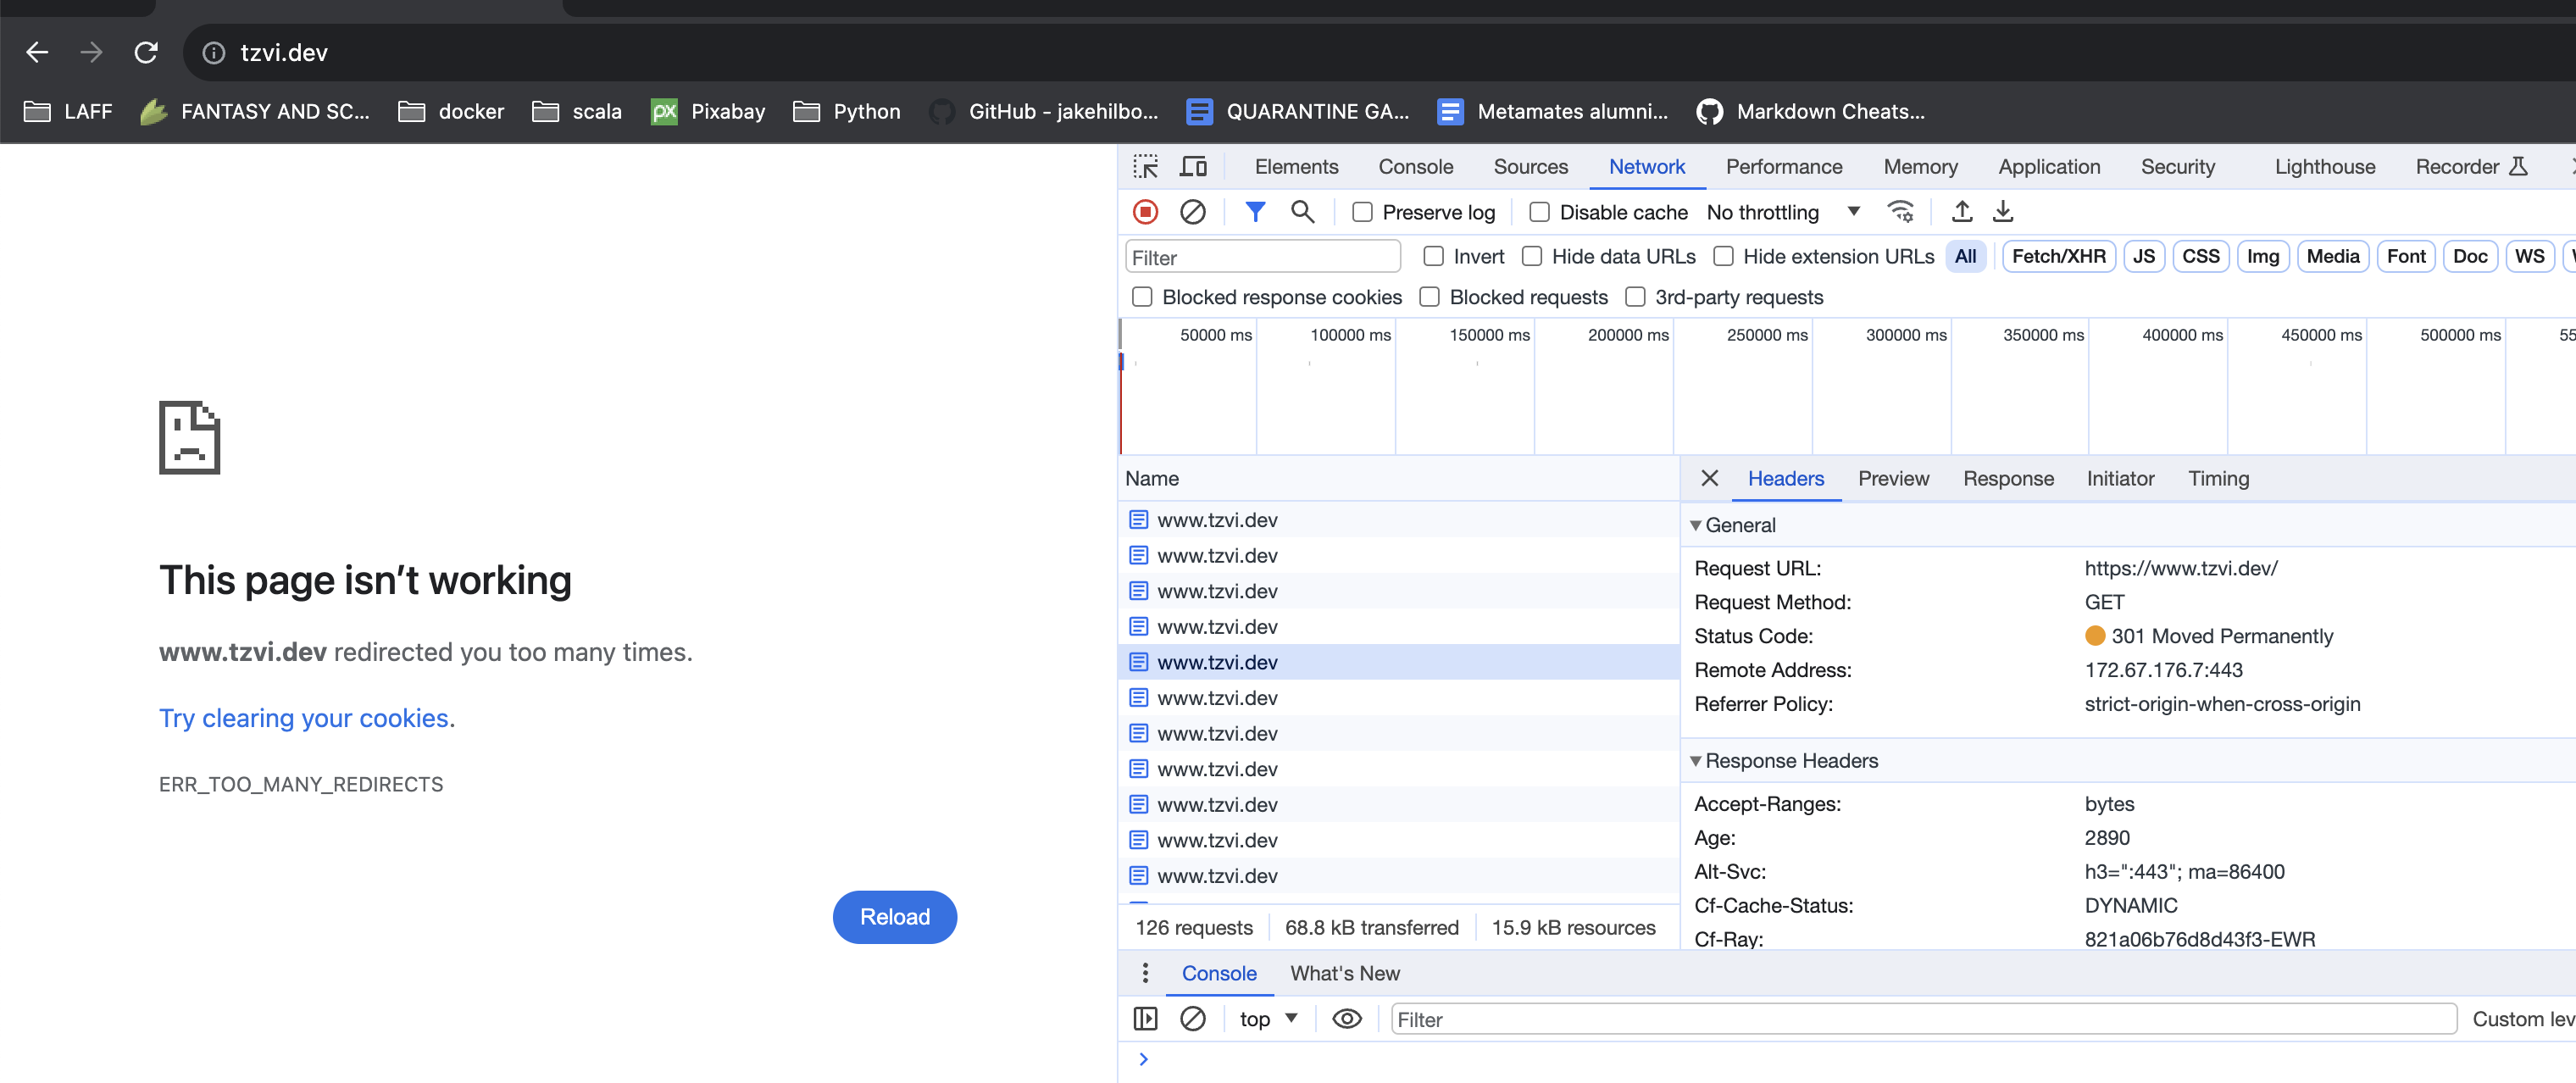Click Try clearing your cookies link
This screenshot has height=1083, width=2576.
pos(303,718)
